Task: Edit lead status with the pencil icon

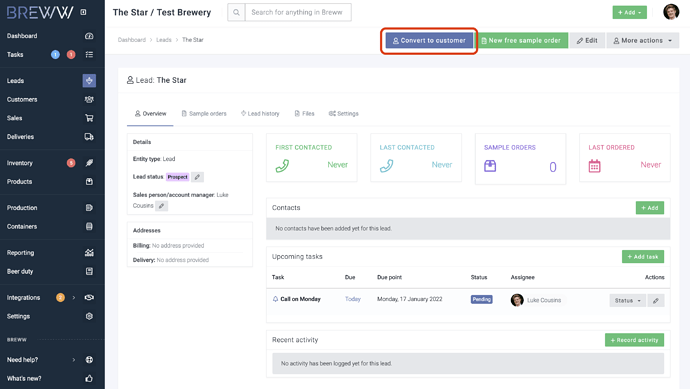Action: 197,177
